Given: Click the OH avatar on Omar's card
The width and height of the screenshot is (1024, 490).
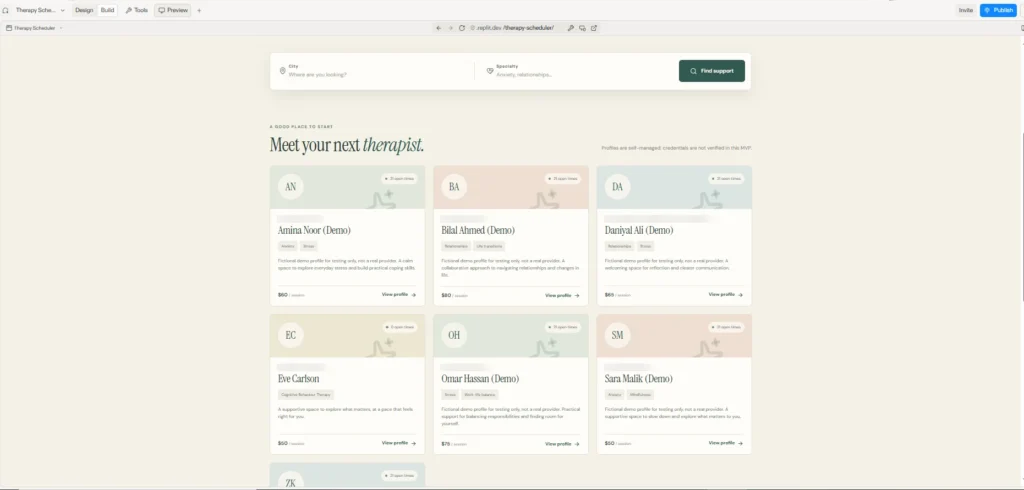Looking at the screenshot, I should click(x=454, y=335).
